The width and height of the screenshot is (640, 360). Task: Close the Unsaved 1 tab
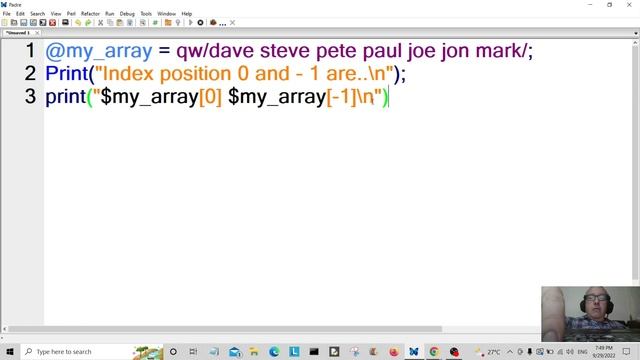tap(37, 33)
